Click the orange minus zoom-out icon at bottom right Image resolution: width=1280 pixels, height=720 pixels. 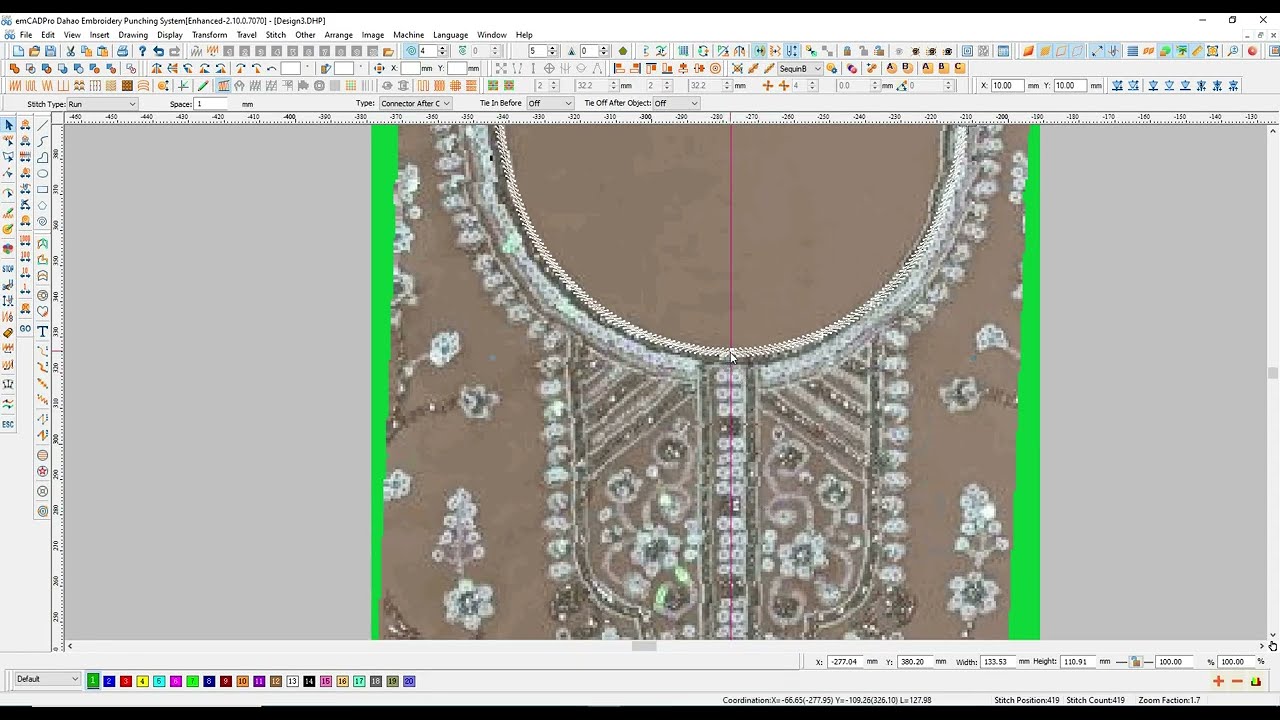coord(1237,681)
